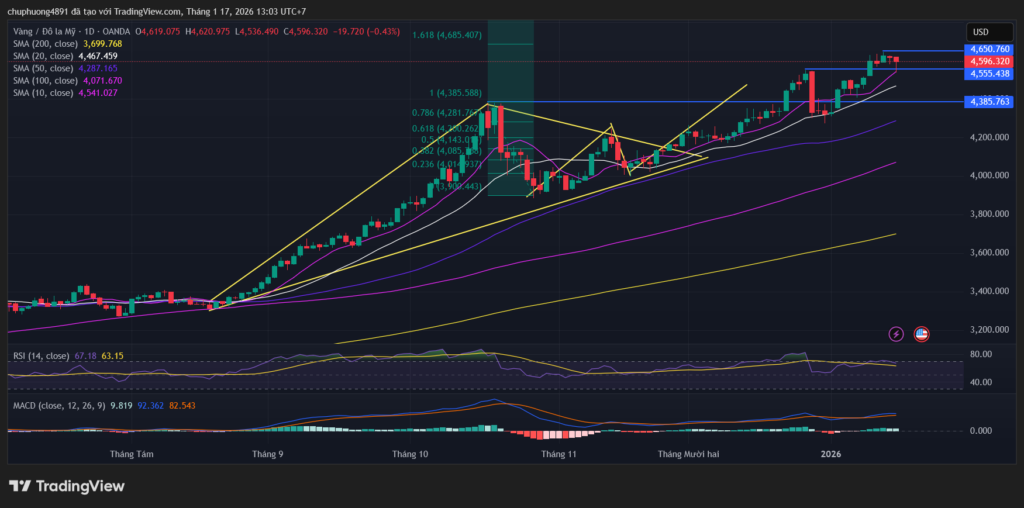Screen dimensions: 1024x508
Task: Click the red current price label 4,596.320
Action: (989, 61)
